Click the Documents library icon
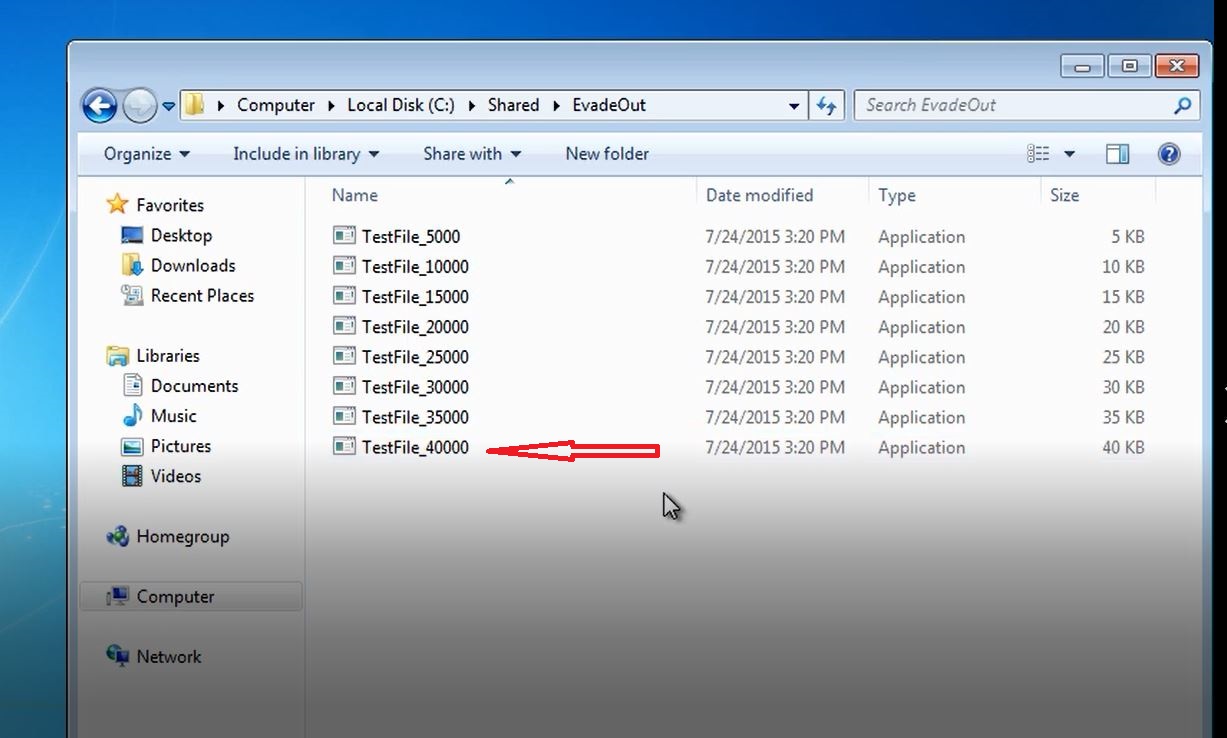Image resolution: width=1227 pixels, height=738 pixels. (132, 386)
